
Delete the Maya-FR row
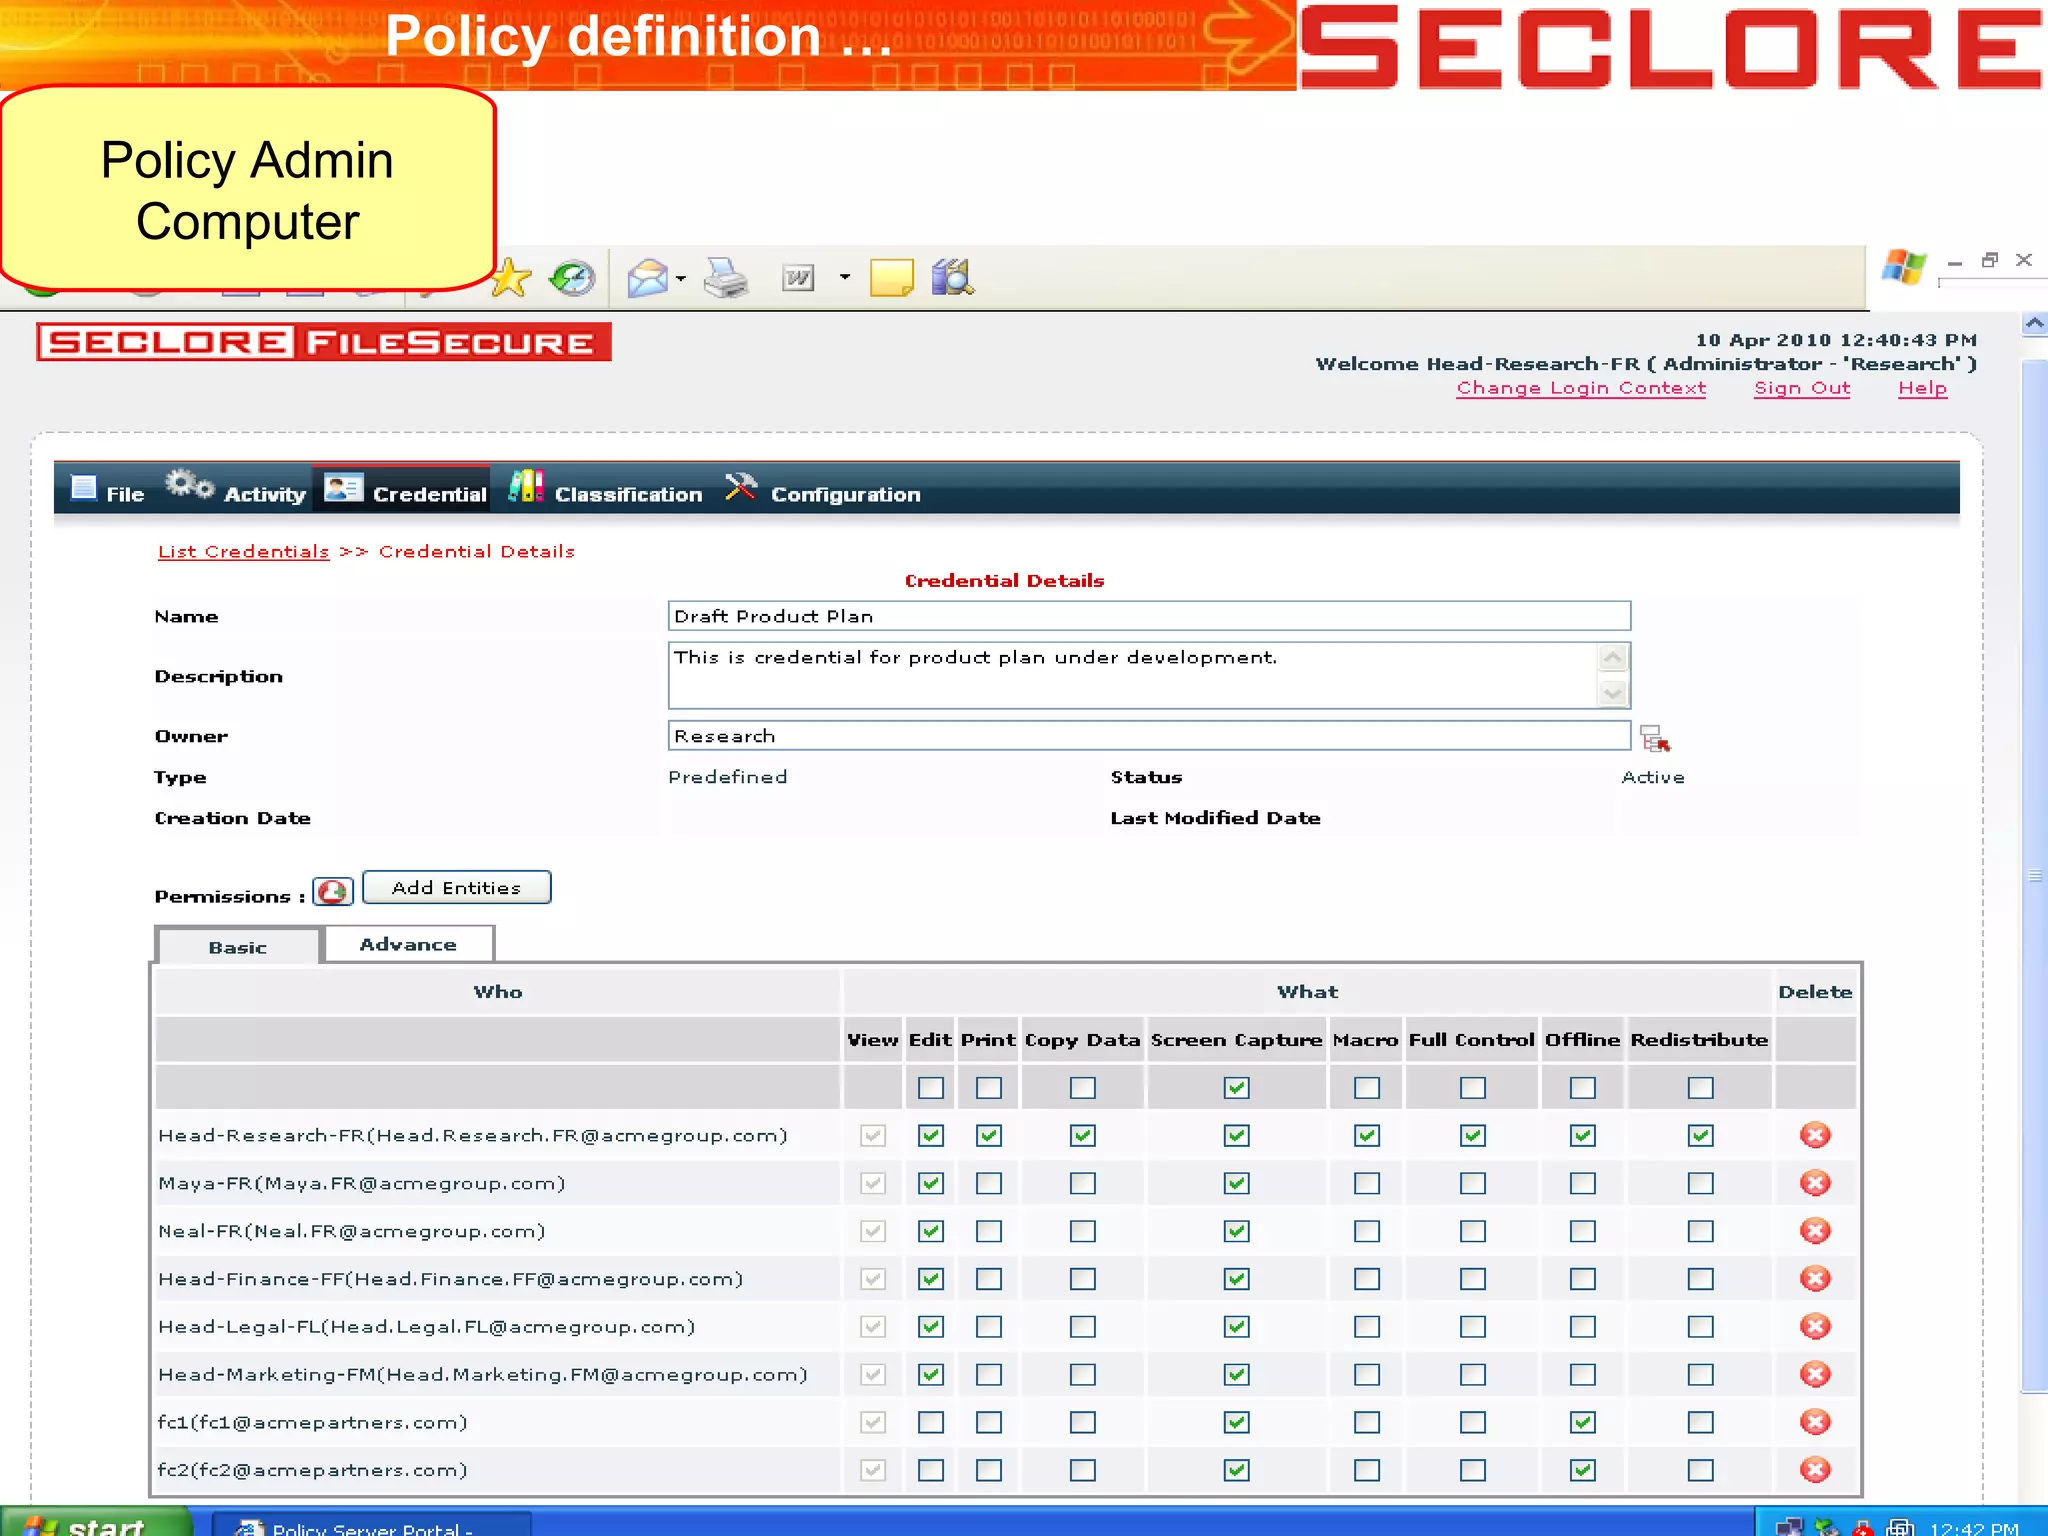pos(1815,1183)
